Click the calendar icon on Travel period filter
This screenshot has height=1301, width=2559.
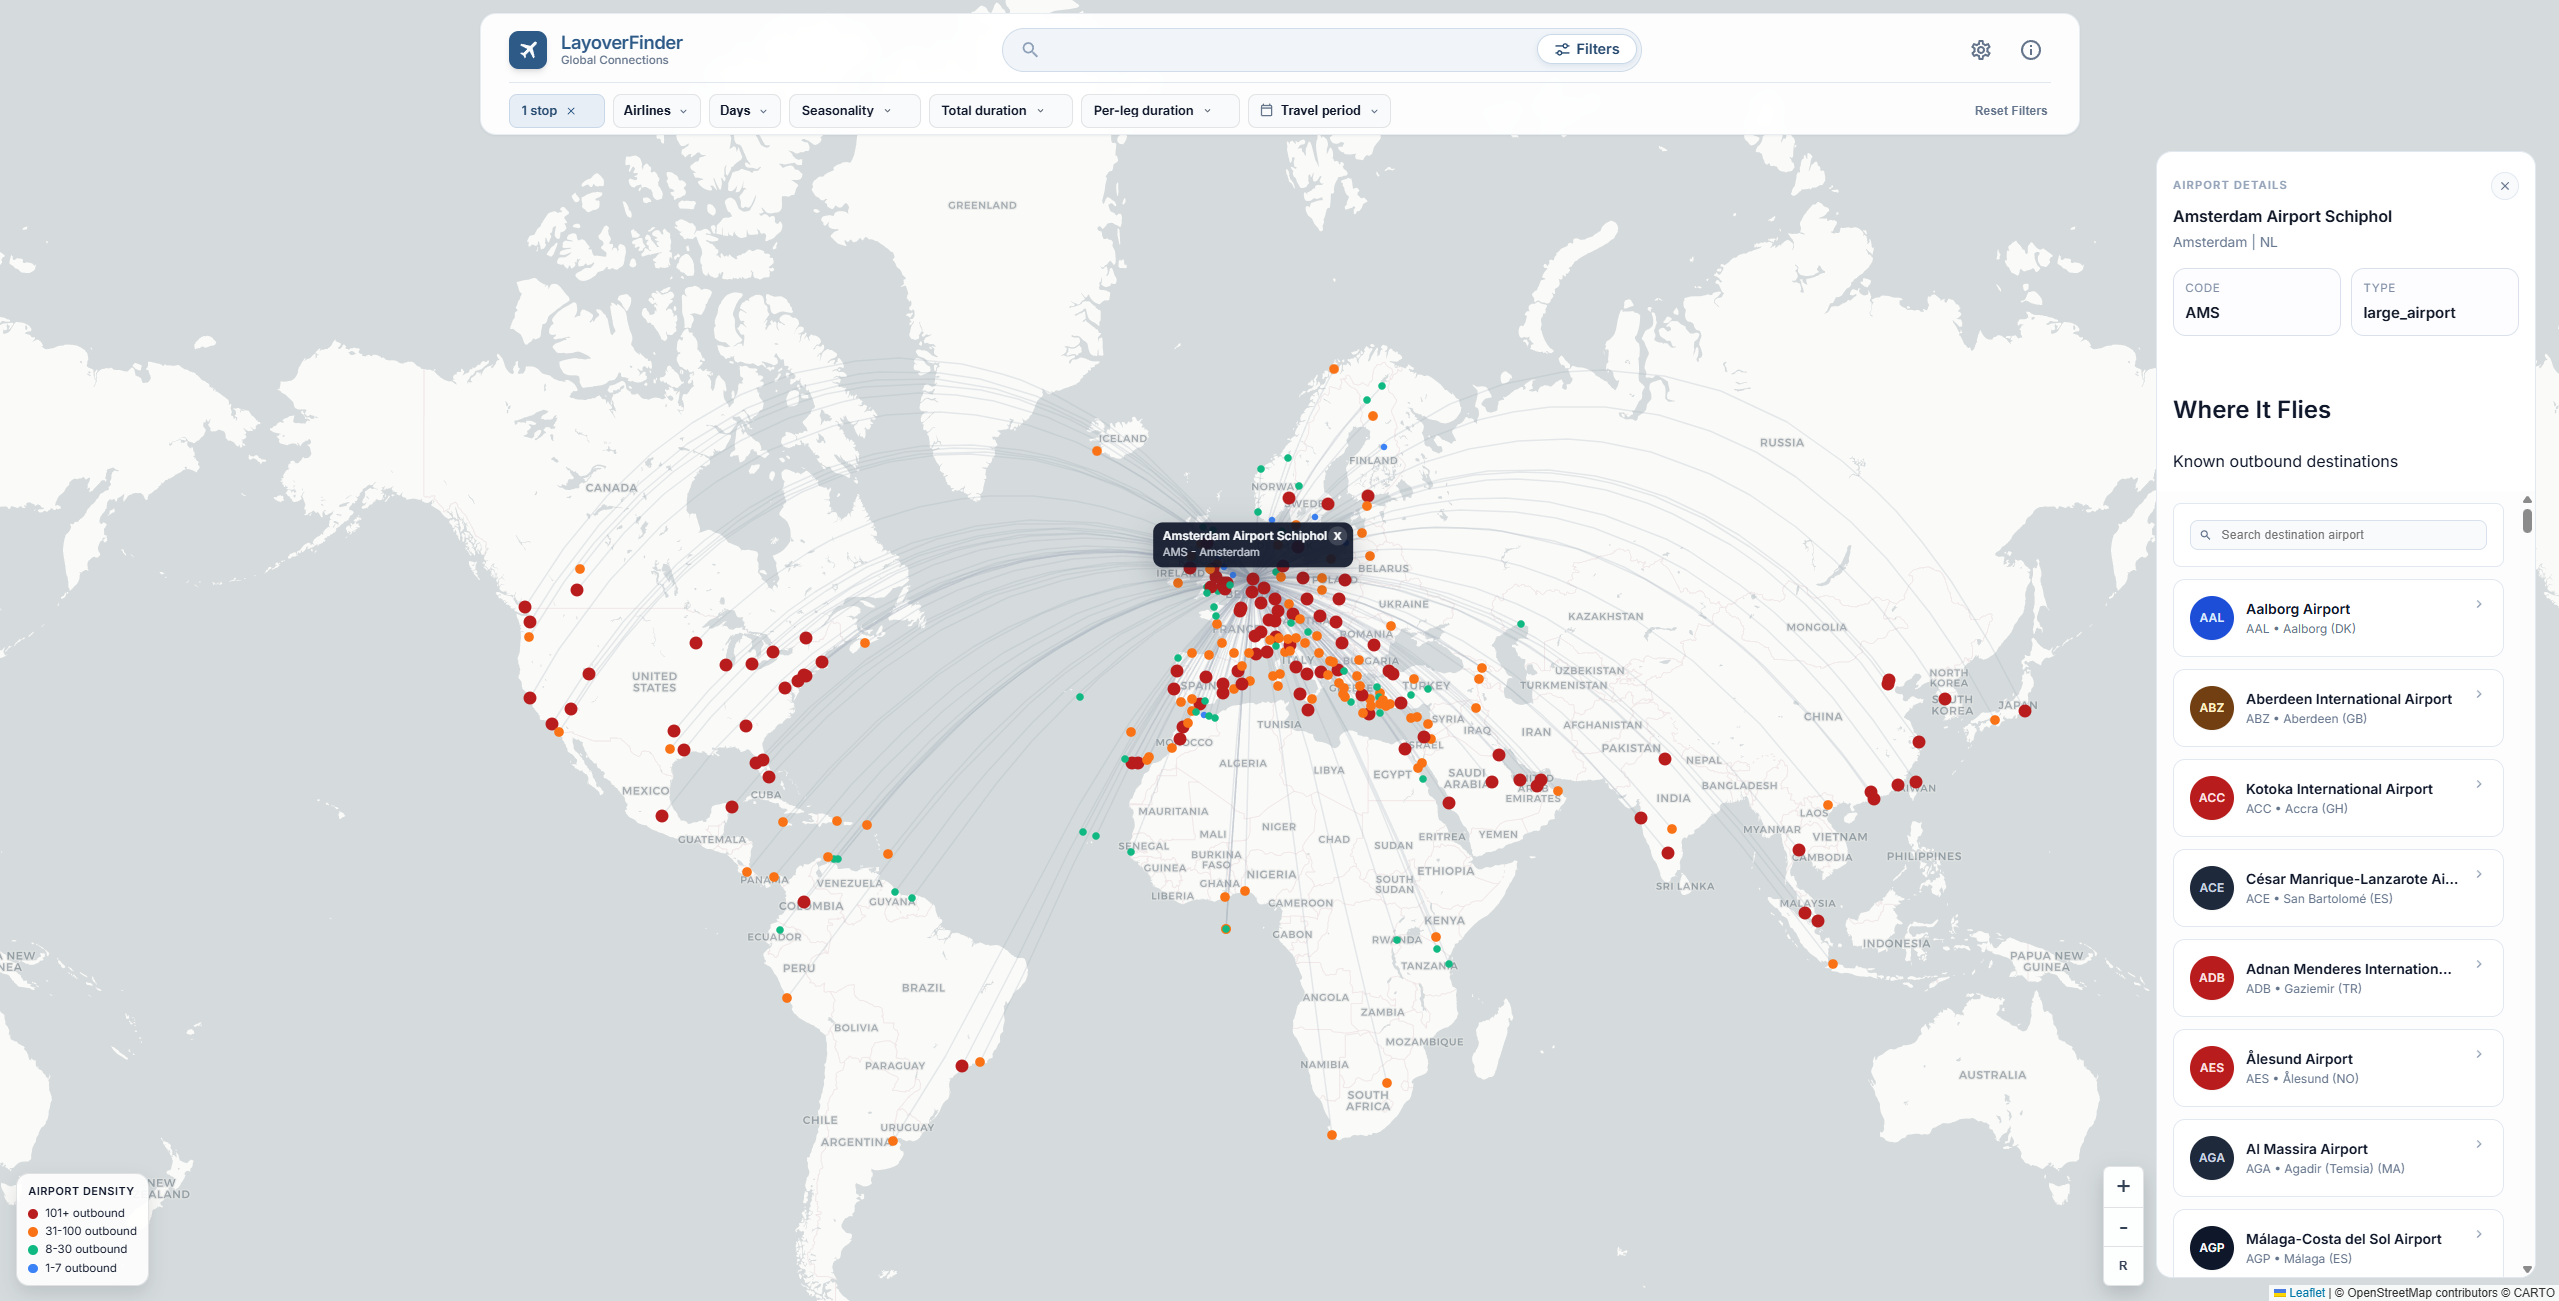pos(1268,110)
